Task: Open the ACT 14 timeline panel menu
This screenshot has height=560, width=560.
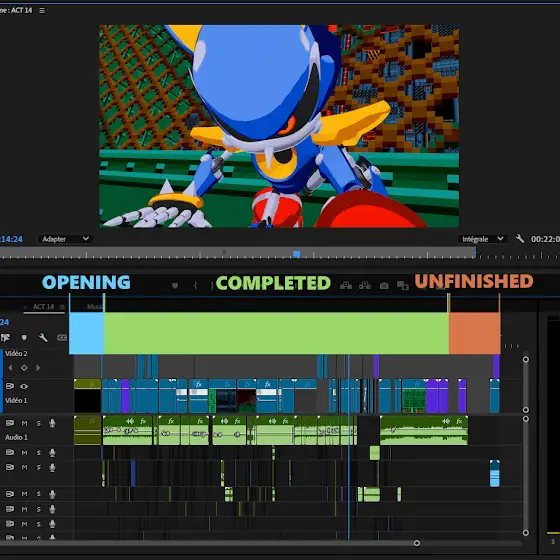Action: click(62, 307)
